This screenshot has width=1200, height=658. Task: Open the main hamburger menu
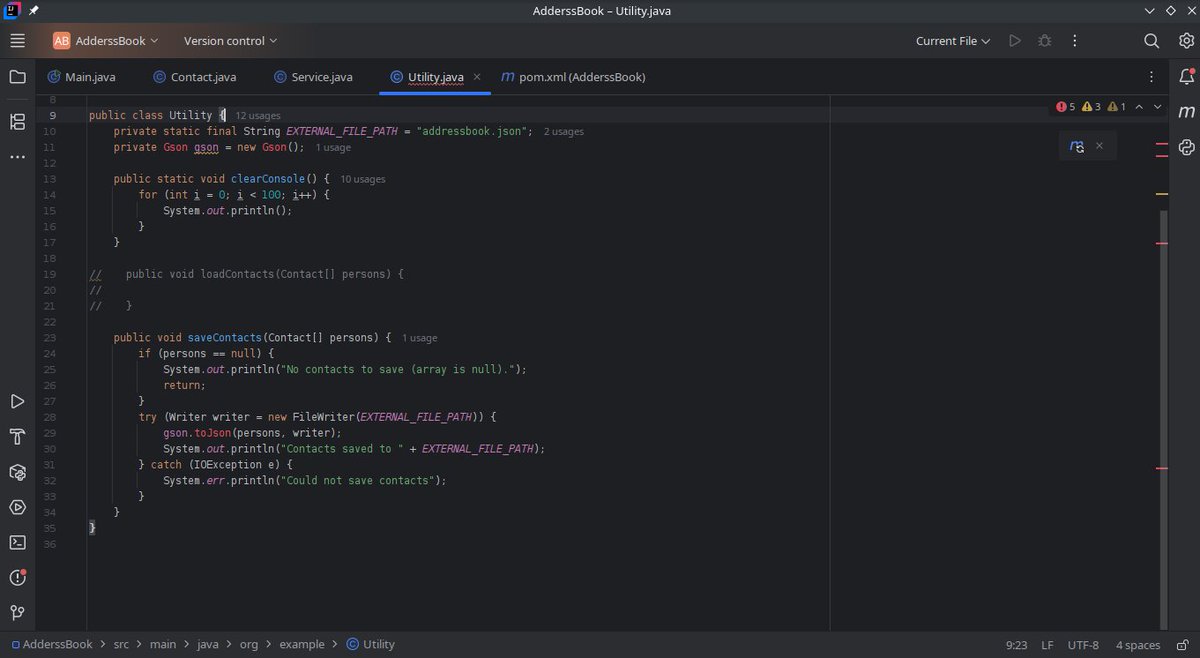17,41
